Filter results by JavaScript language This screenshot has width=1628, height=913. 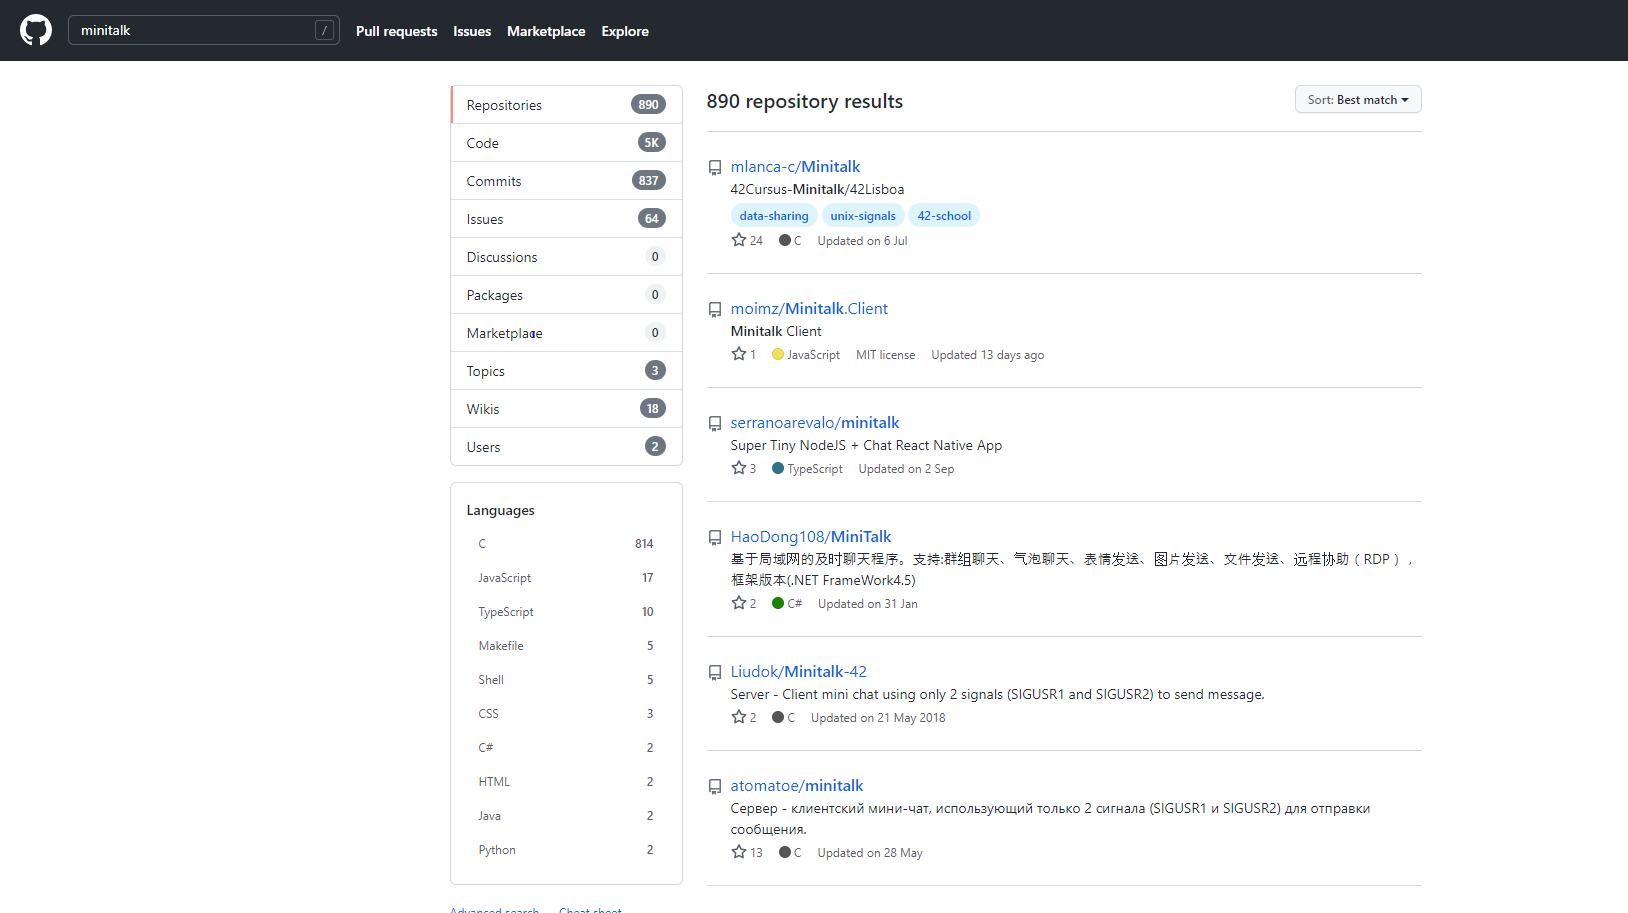[566, 577]
